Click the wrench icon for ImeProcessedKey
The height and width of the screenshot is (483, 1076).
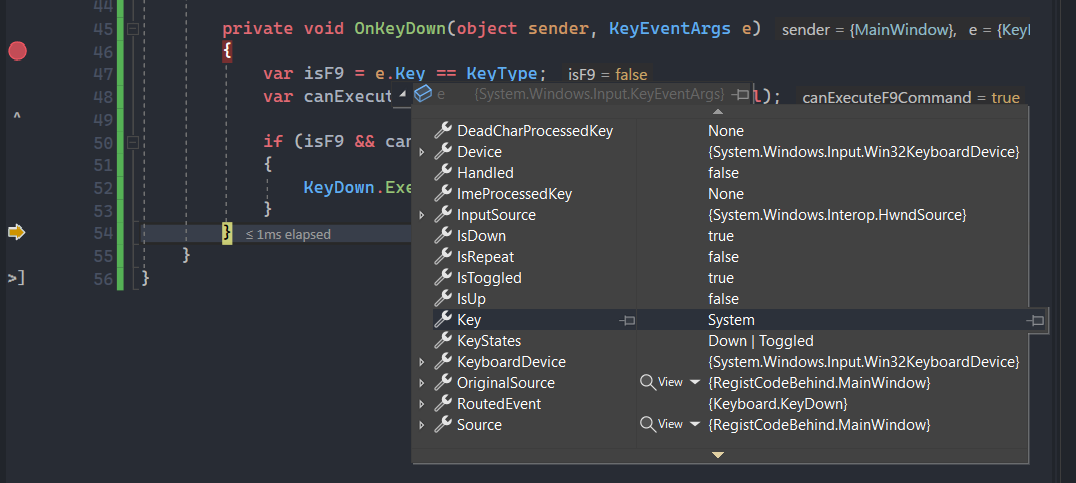pyautogui.click(x=443, y=193)
